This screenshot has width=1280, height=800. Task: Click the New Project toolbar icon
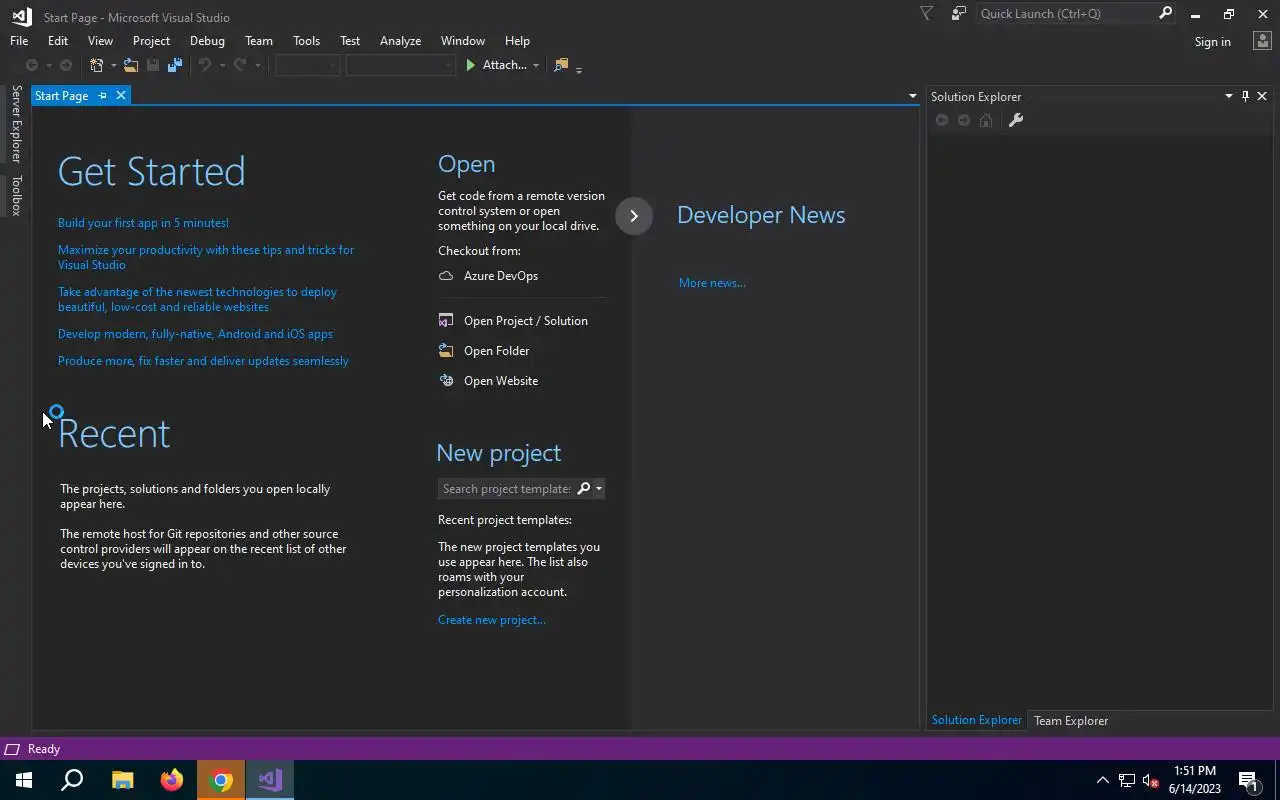tap(97, 65)
